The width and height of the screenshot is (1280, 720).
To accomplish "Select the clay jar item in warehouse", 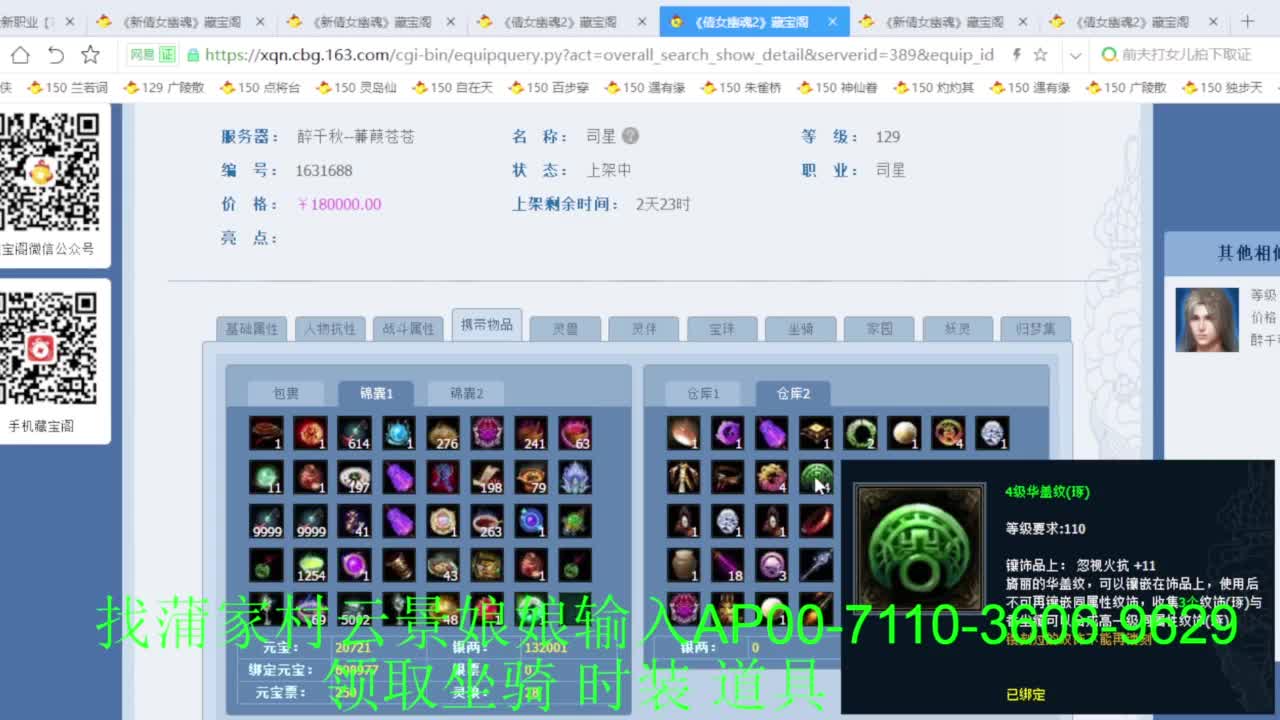I will (x=684, y=565).
